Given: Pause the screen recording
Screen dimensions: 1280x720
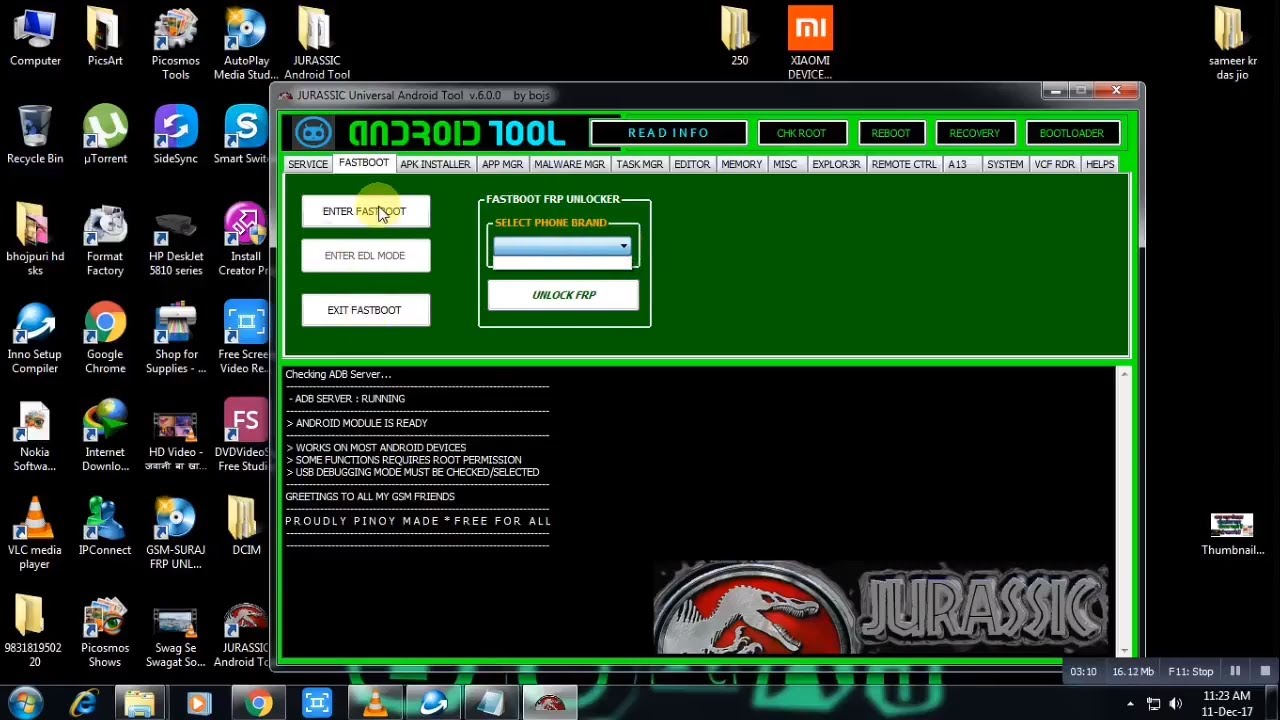Looking at the screenshot, I should pos(1235,672).
